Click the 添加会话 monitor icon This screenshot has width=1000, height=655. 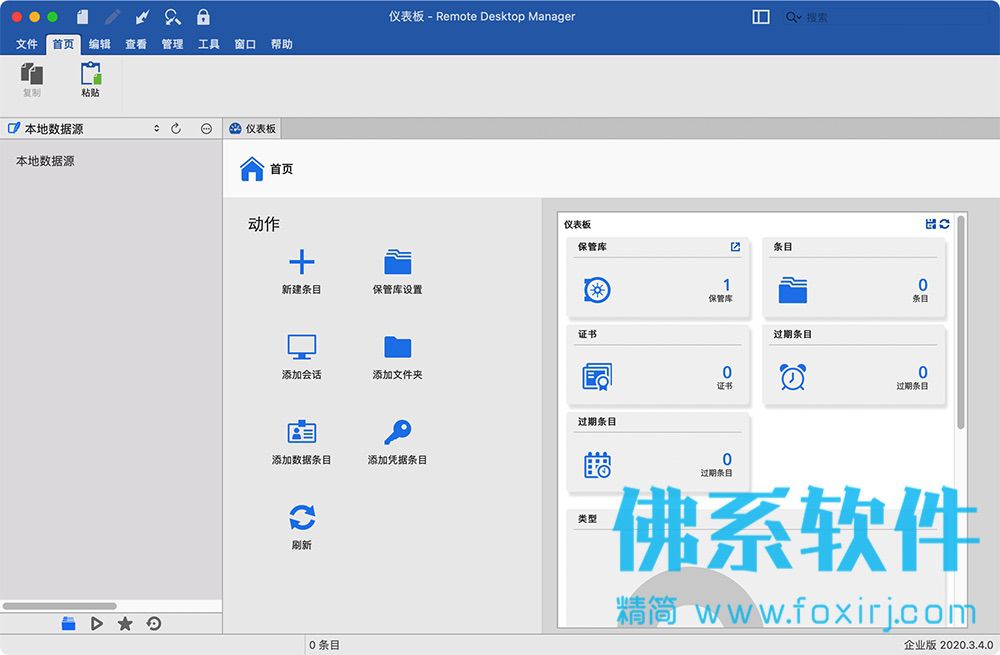tap(302, 347)
